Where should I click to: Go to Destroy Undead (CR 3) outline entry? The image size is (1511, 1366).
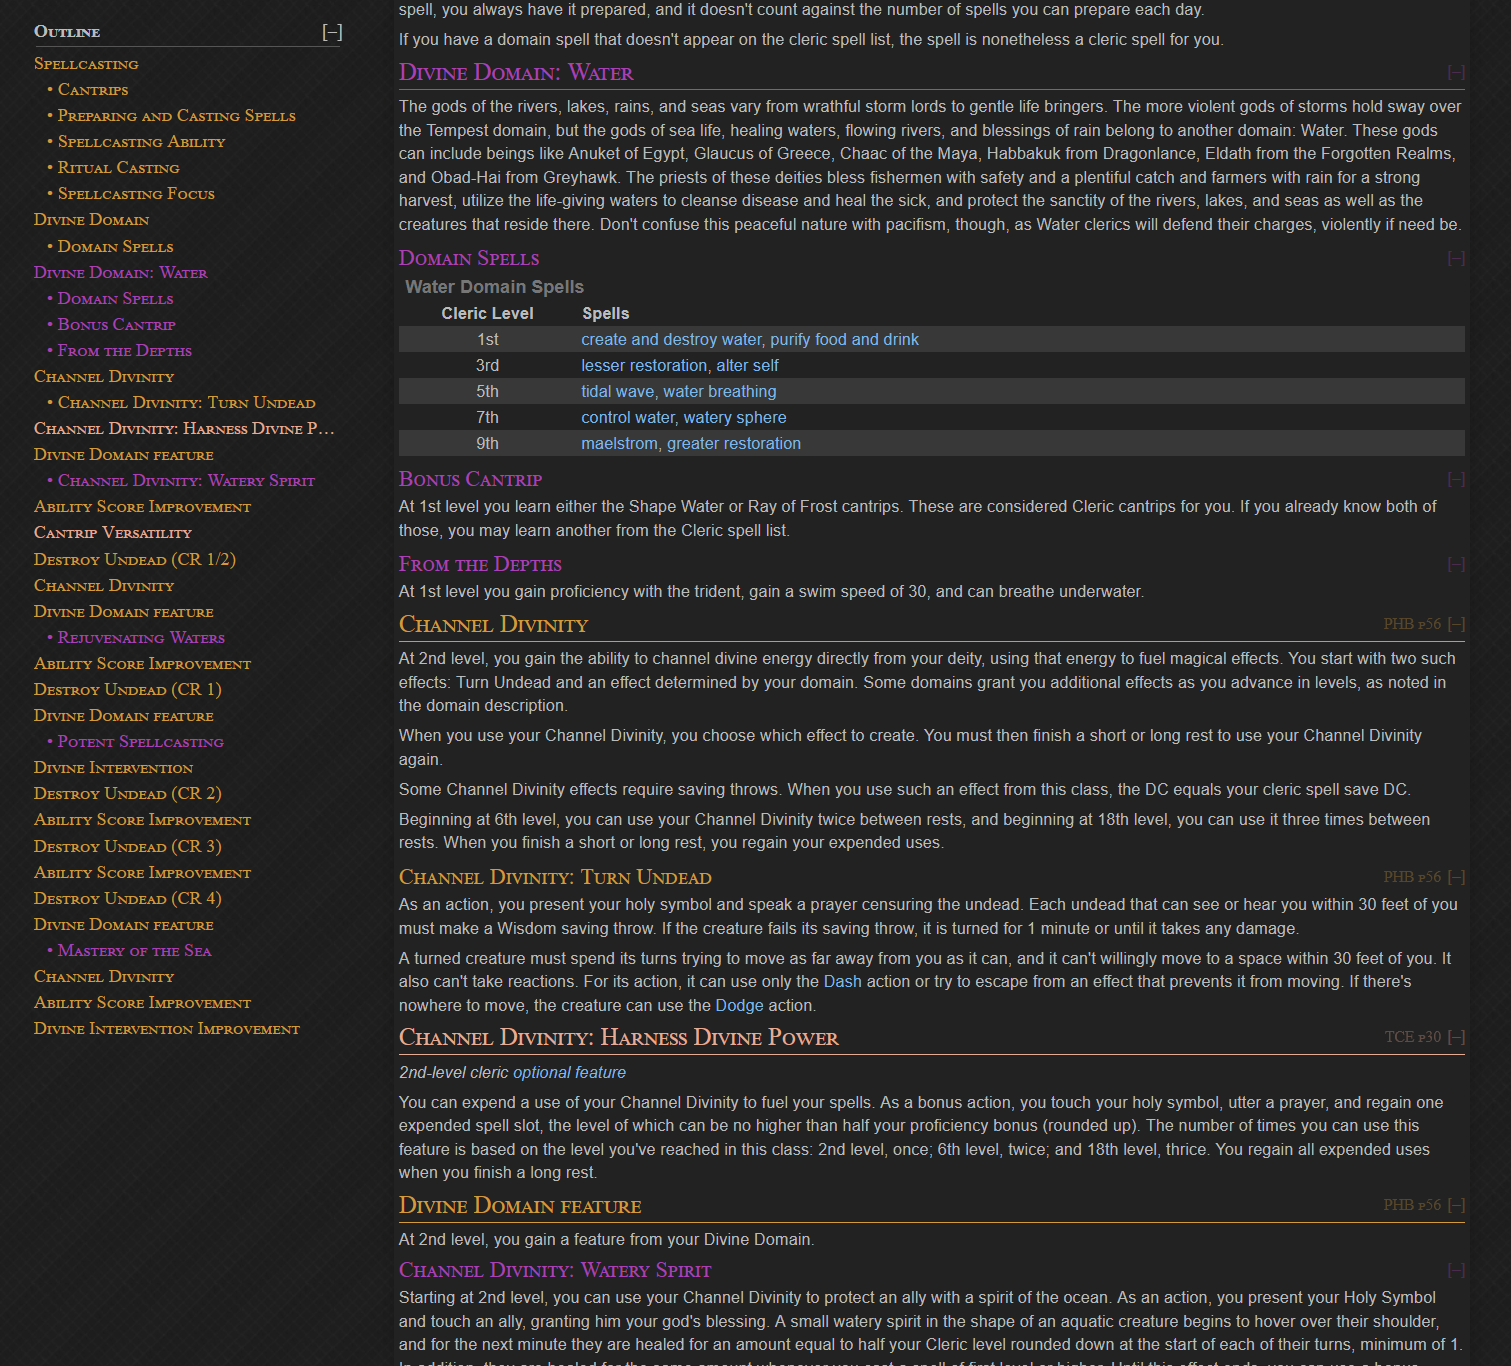[x=127, y=846]
